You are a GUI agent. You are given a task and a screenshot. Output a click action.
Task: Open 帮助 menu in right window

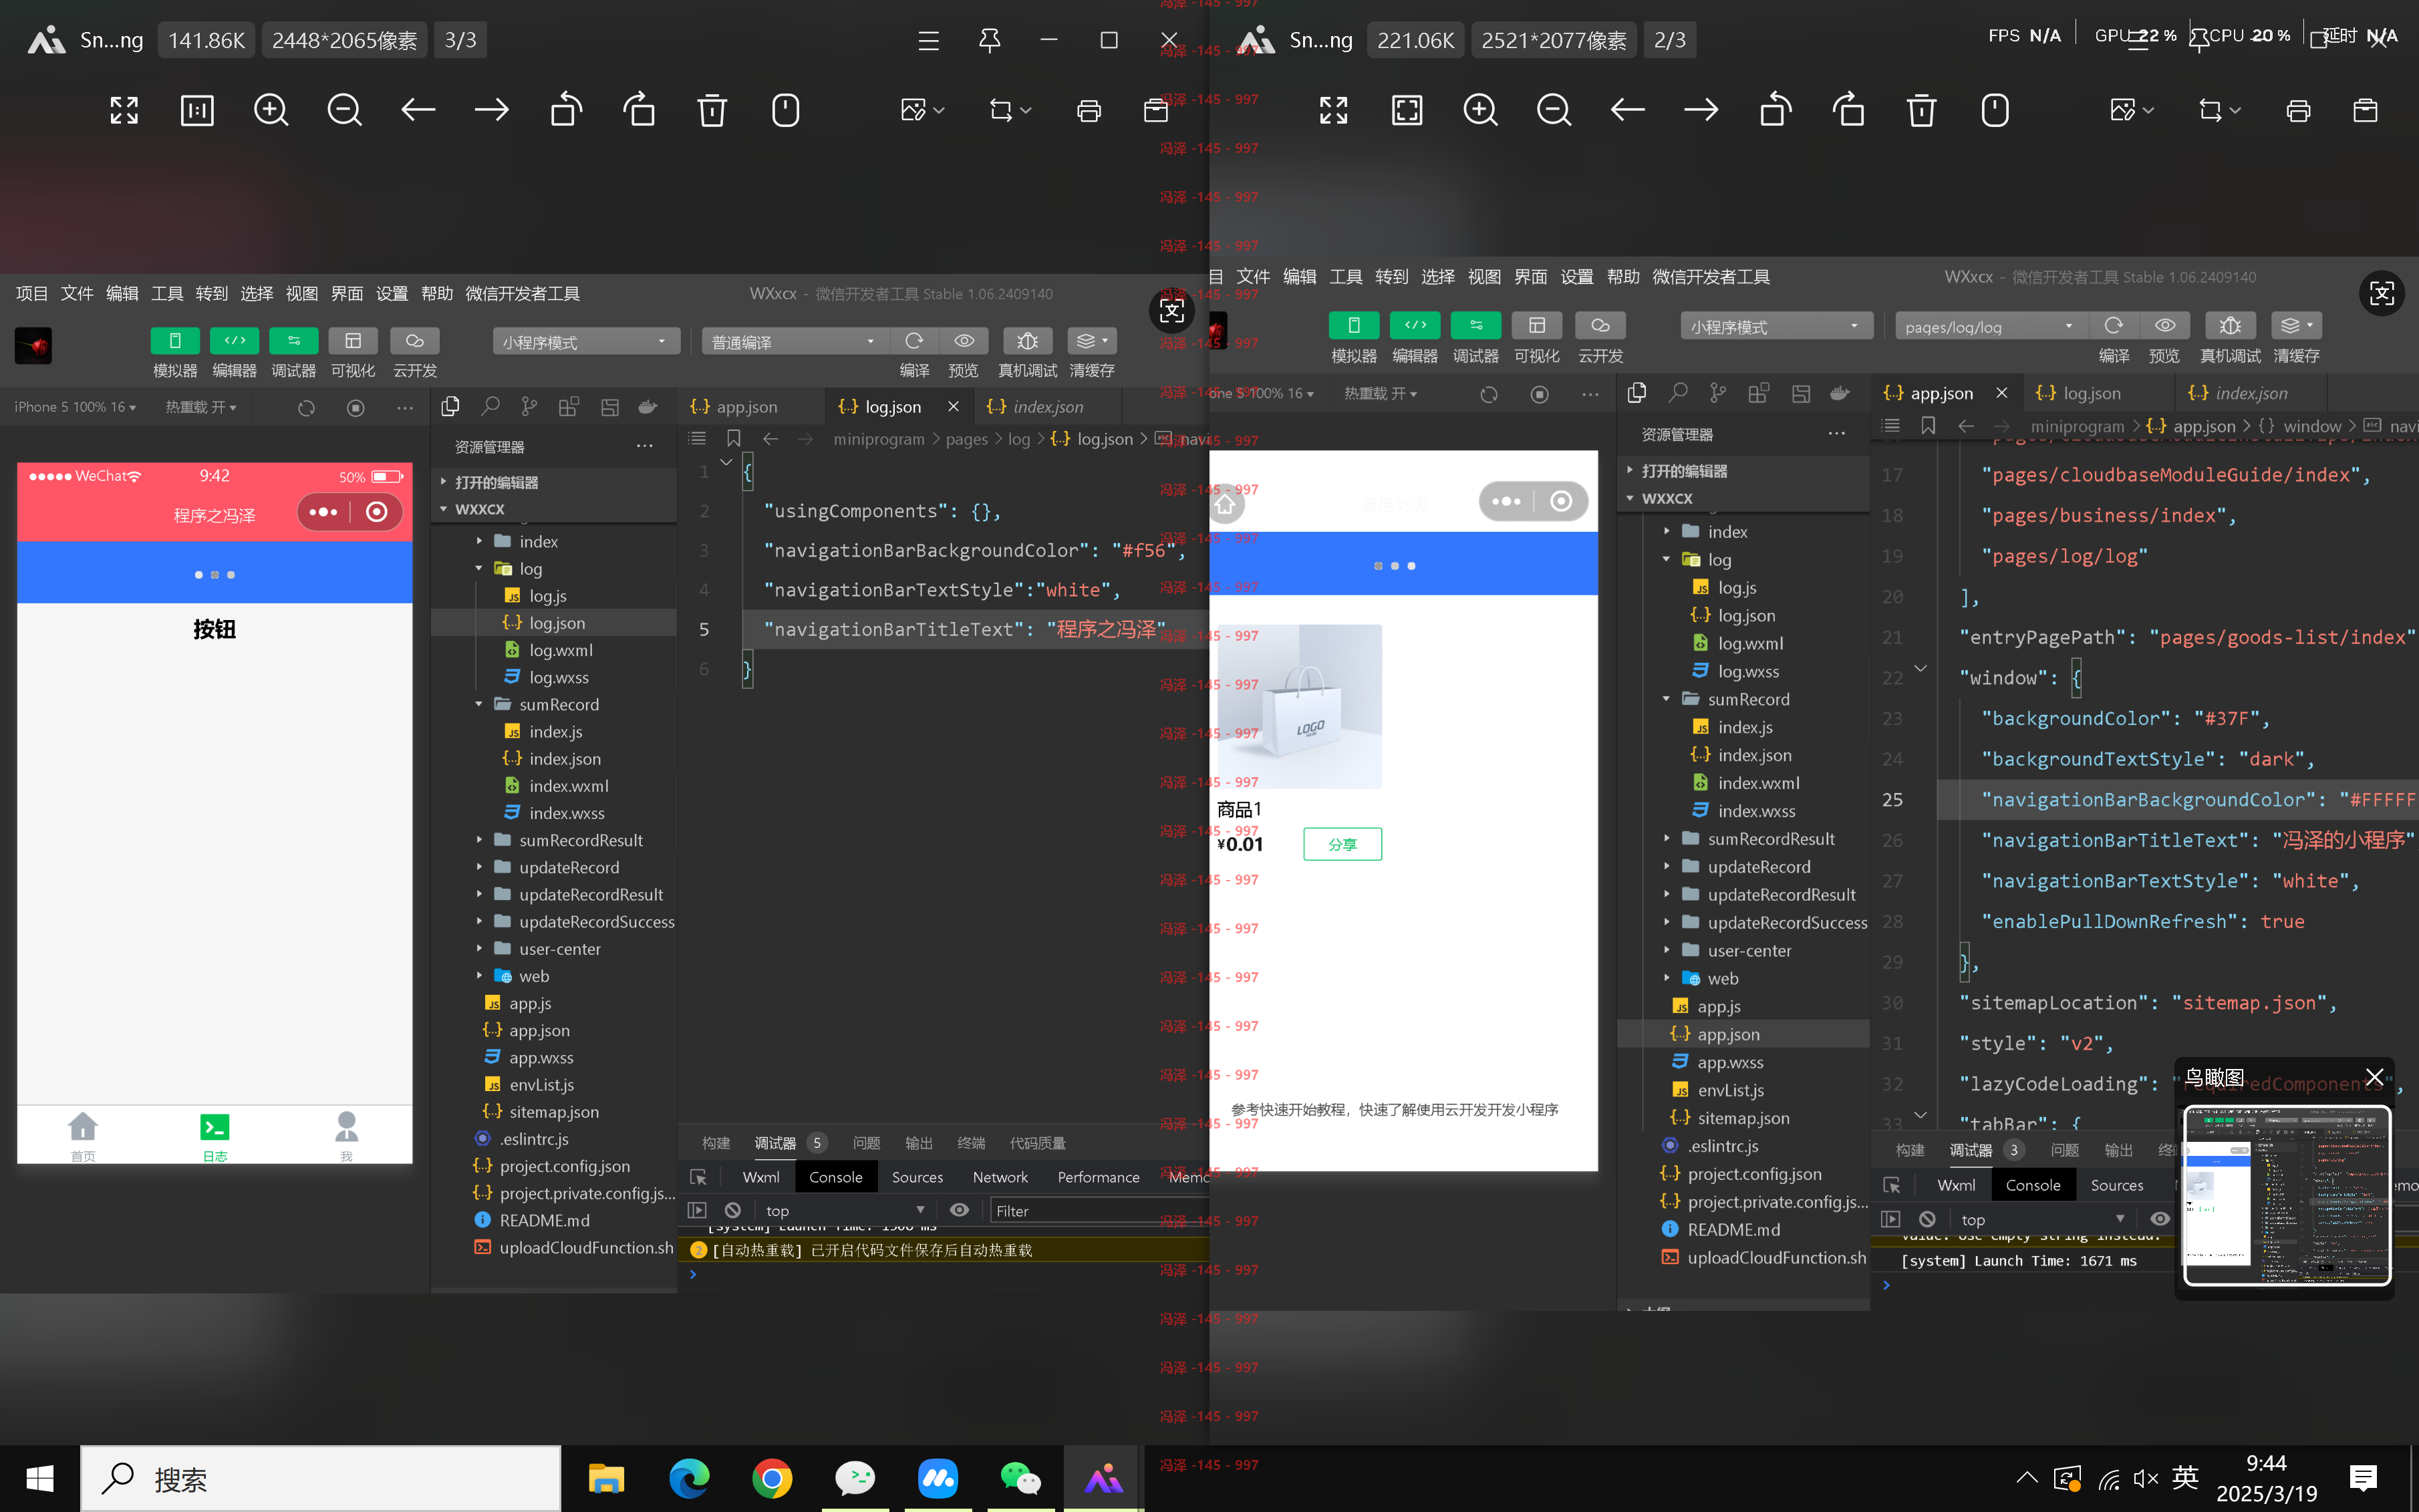click(1623, 277)
